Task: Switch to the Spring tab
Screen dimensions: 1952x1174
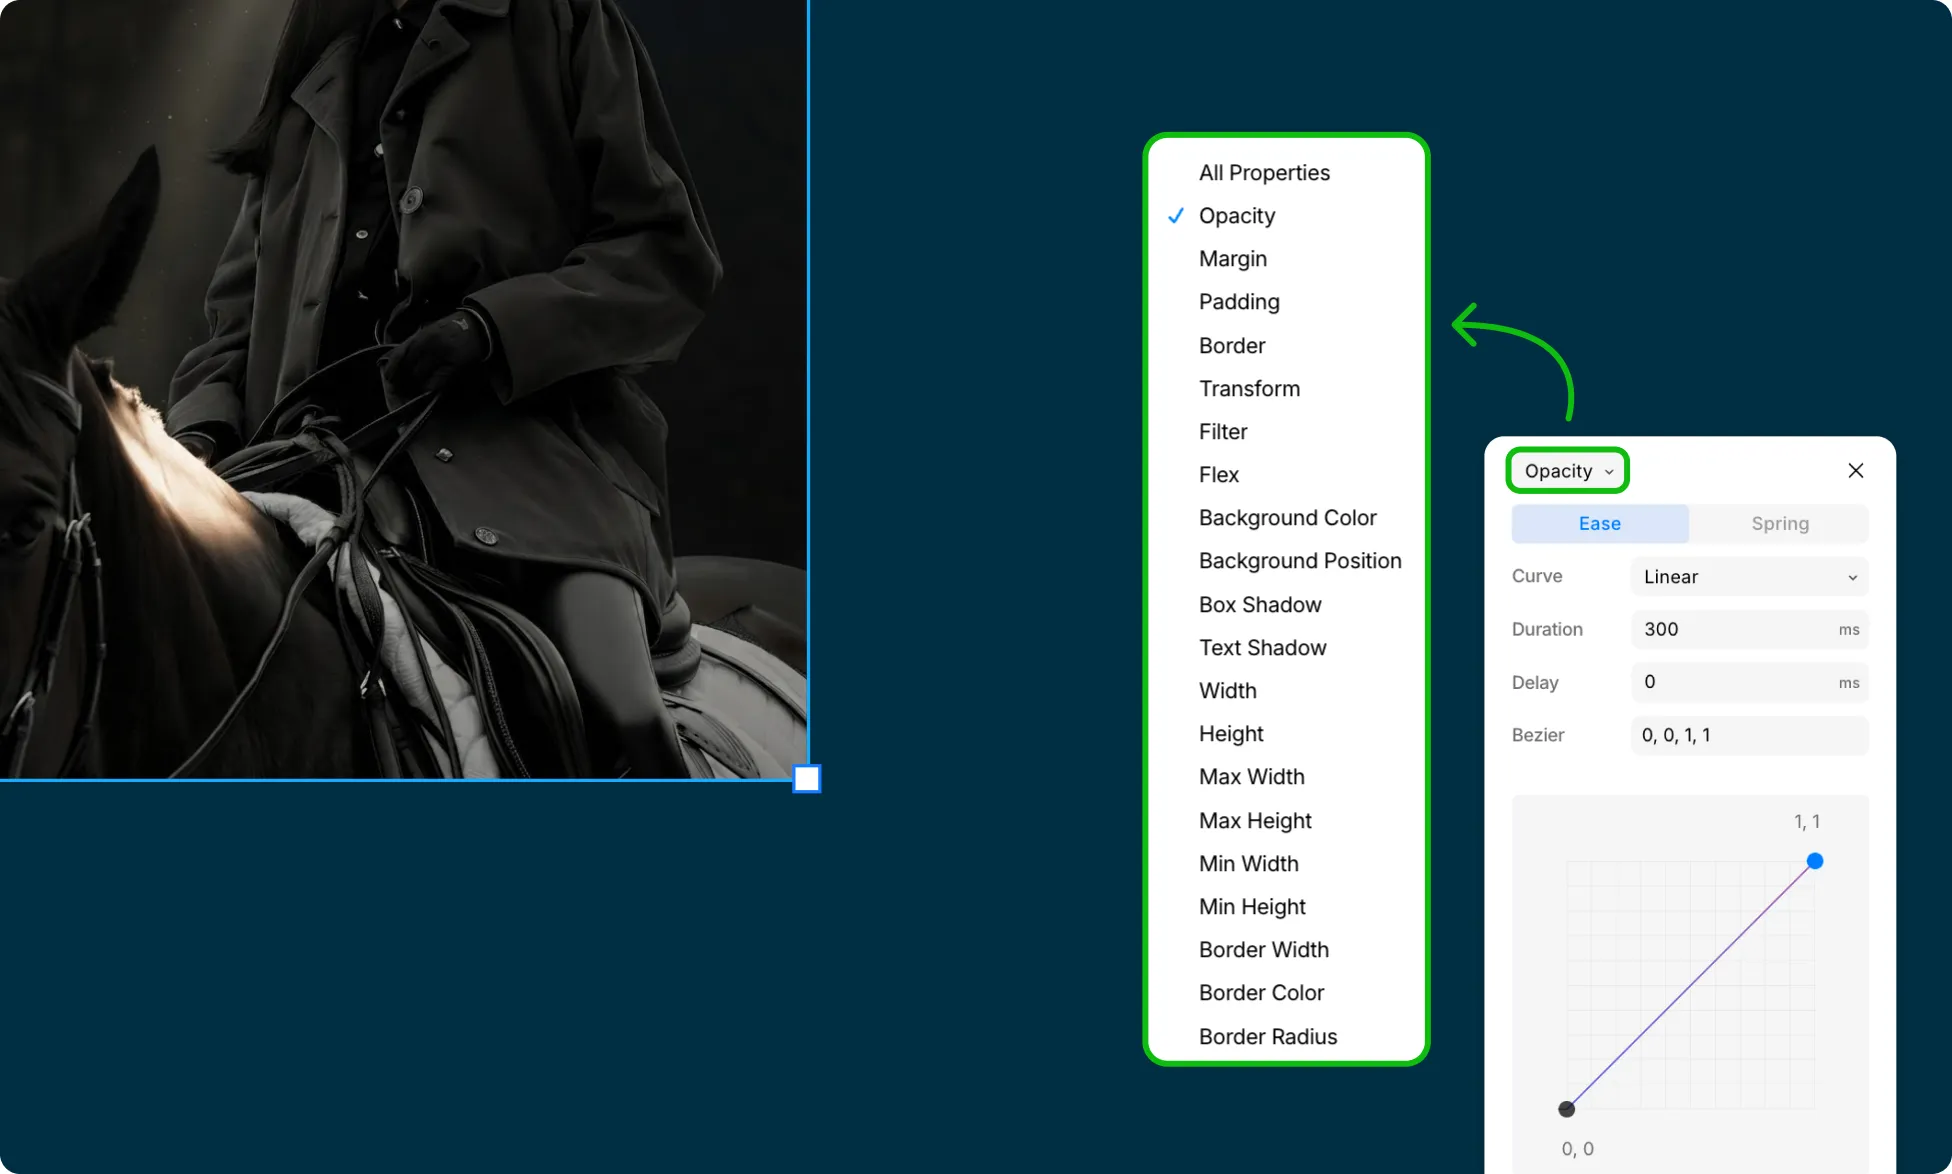Action: (1779, 523)
